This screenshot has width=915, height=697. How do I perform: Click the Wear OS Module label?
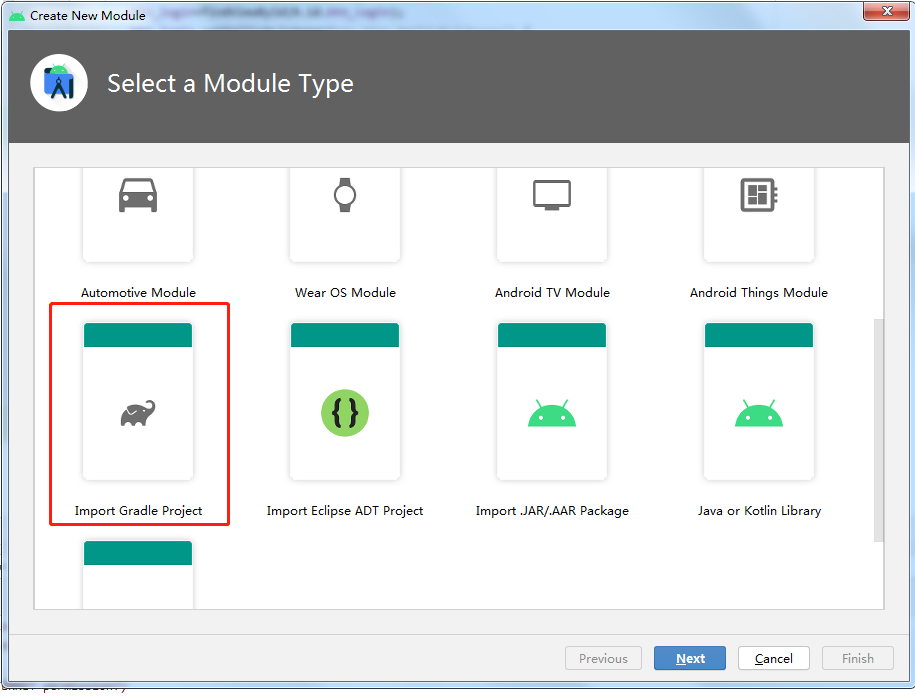[x=345, y=292]
